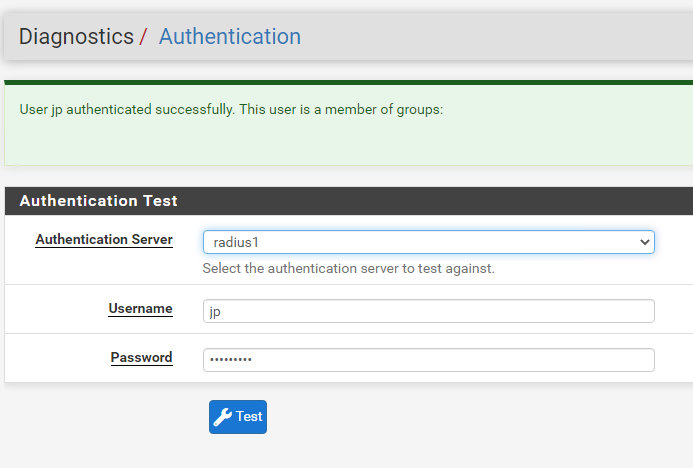Click the server selection help text
This screenshot has width=693, height=468.
348,269
